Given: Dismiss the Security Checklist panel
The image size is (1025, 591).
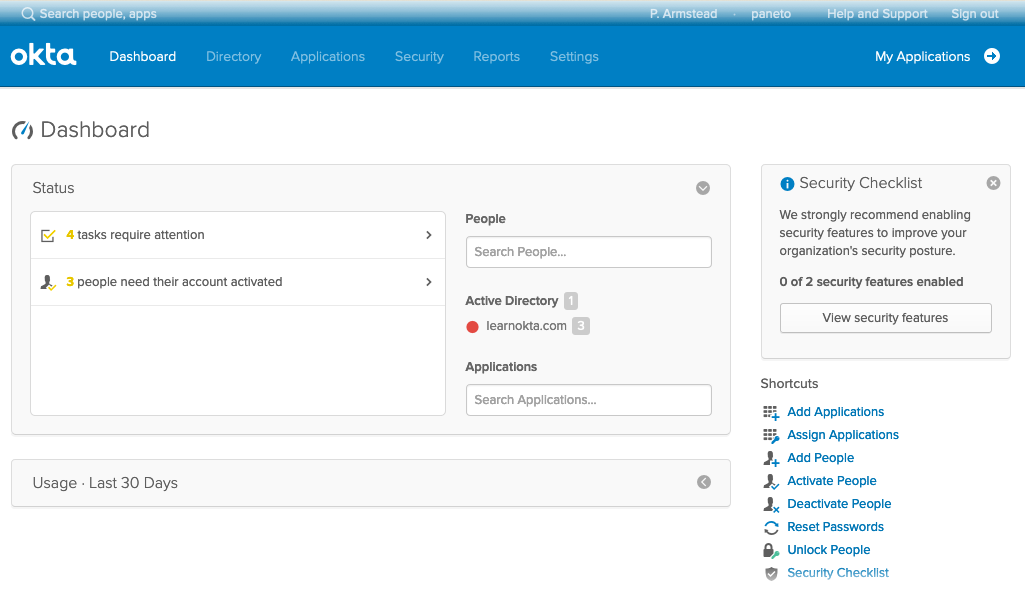Looking at the screenshot, I should [x=993, y=183].
